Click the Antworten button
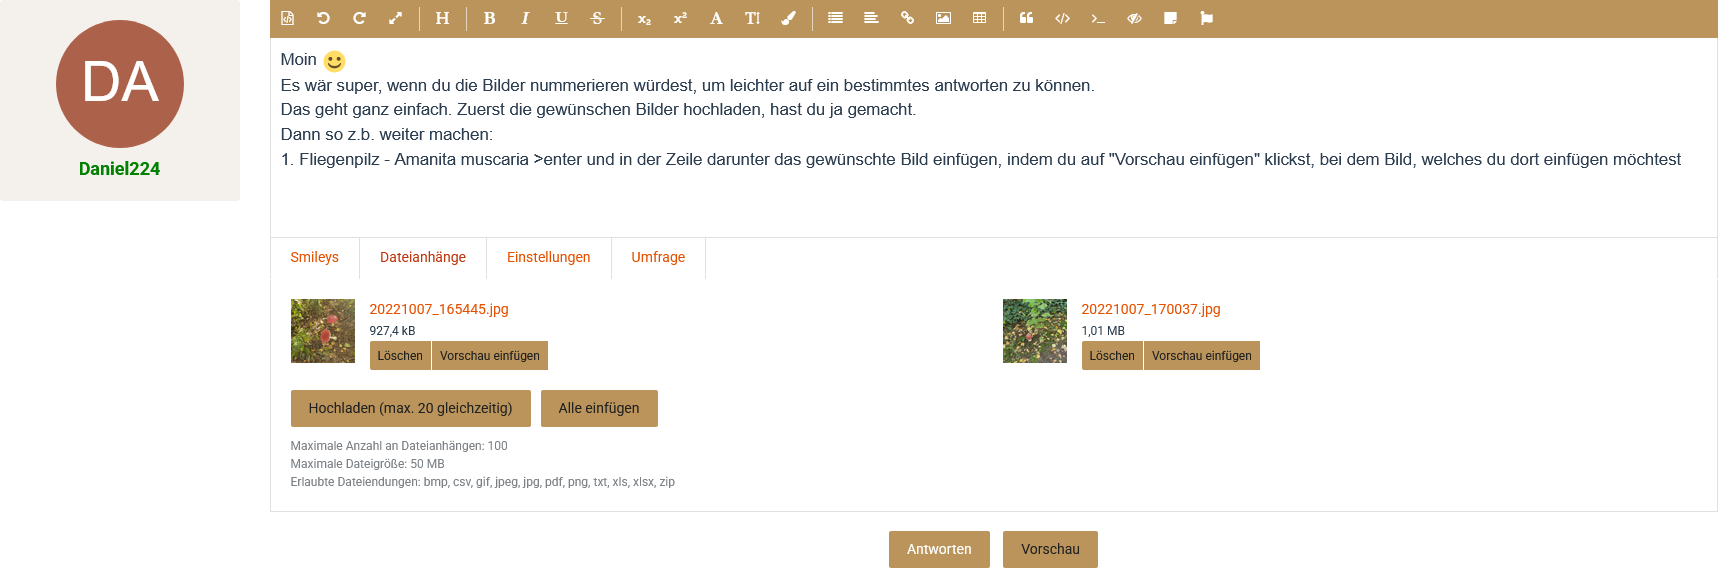The image size is (1718, 568). [939, 549]
